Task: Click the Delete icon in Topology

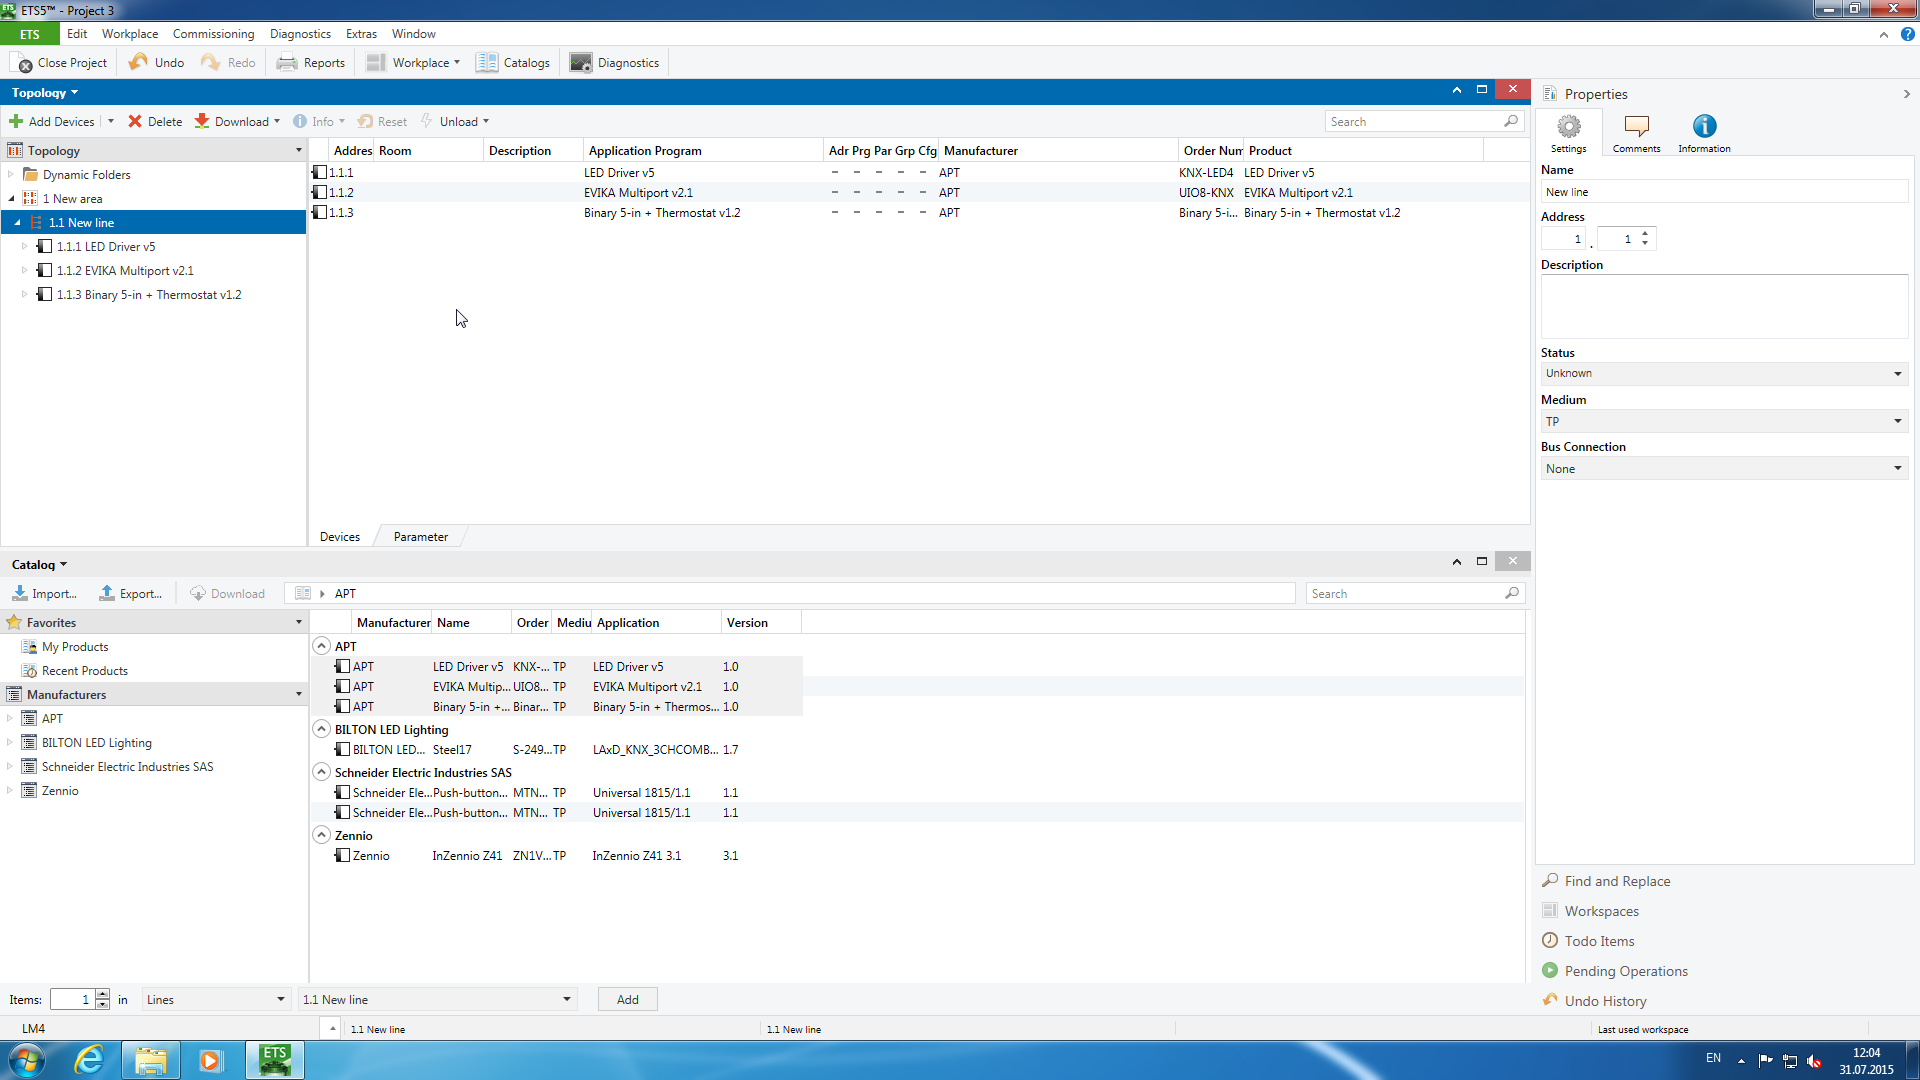Action: pyautogui.click(x=135, y=121)
